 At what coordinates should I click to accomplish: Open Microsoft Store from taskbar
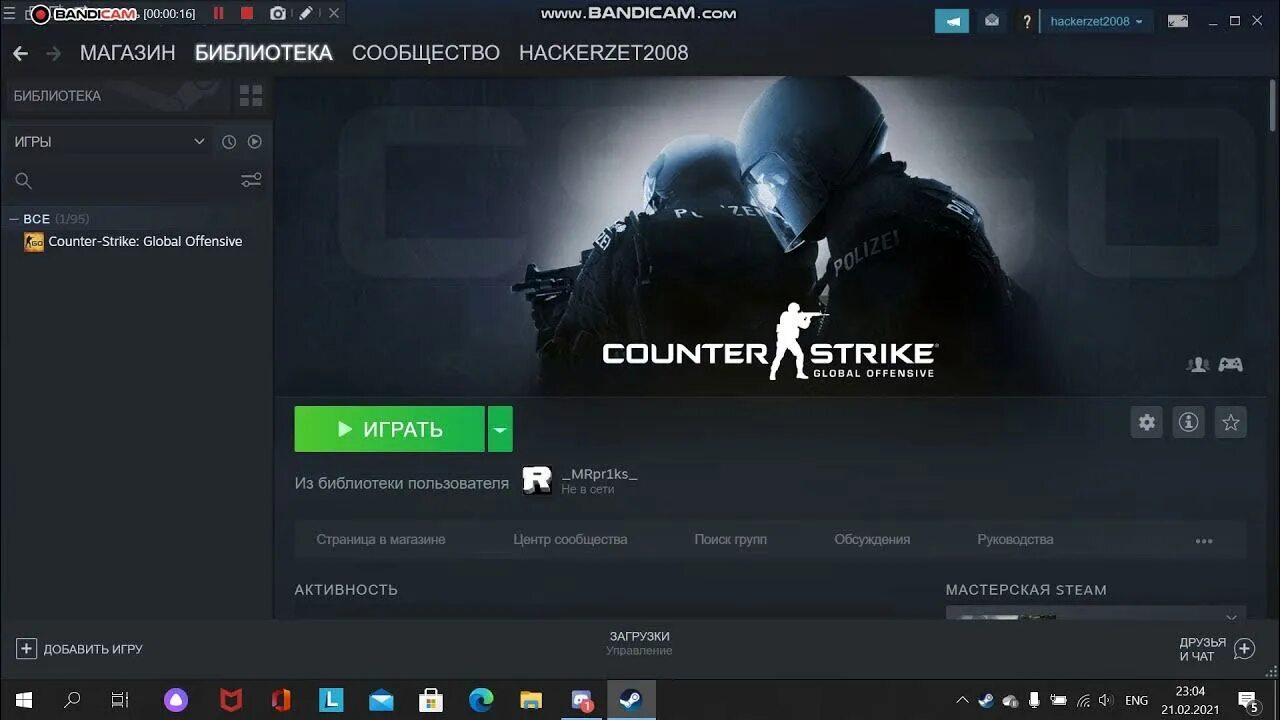click(431, 700)
